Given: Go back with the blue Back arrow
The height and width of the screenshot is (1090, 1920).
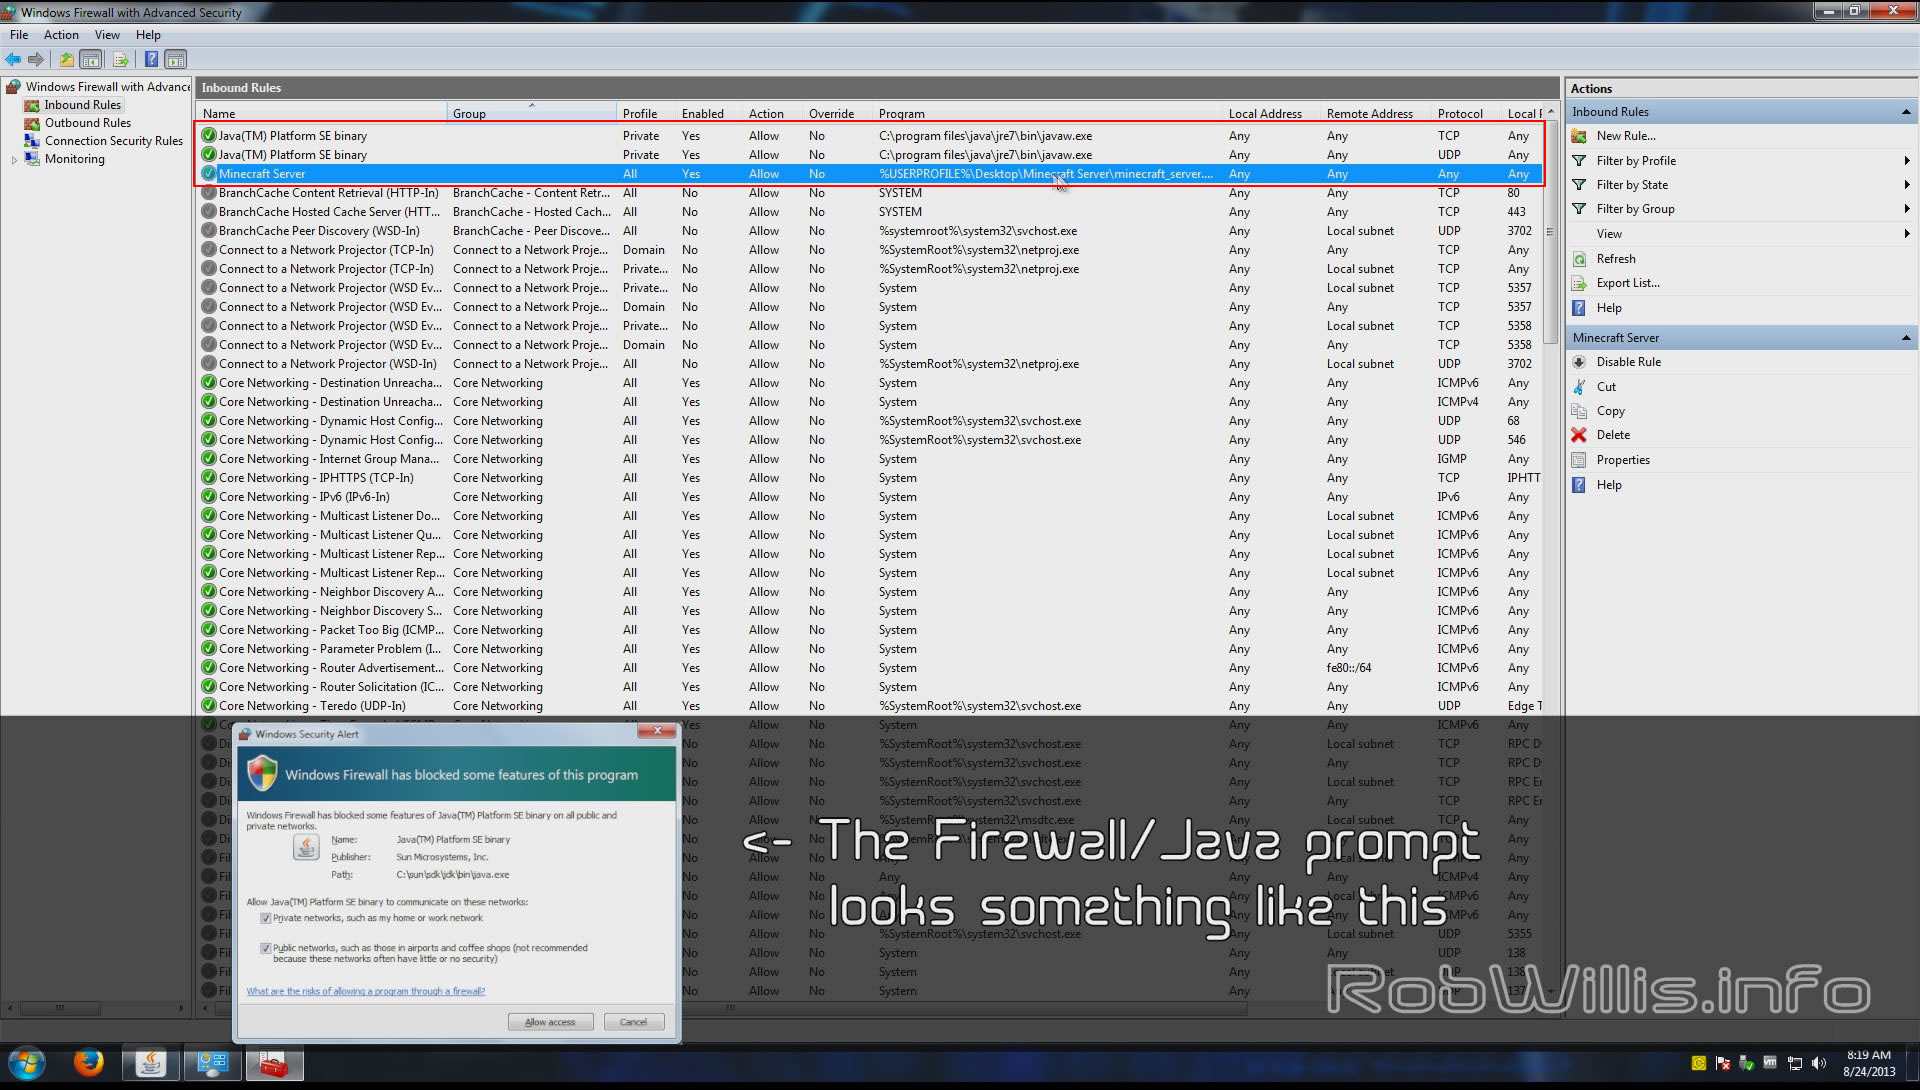Looking at the screenshot, I should 13,59.
